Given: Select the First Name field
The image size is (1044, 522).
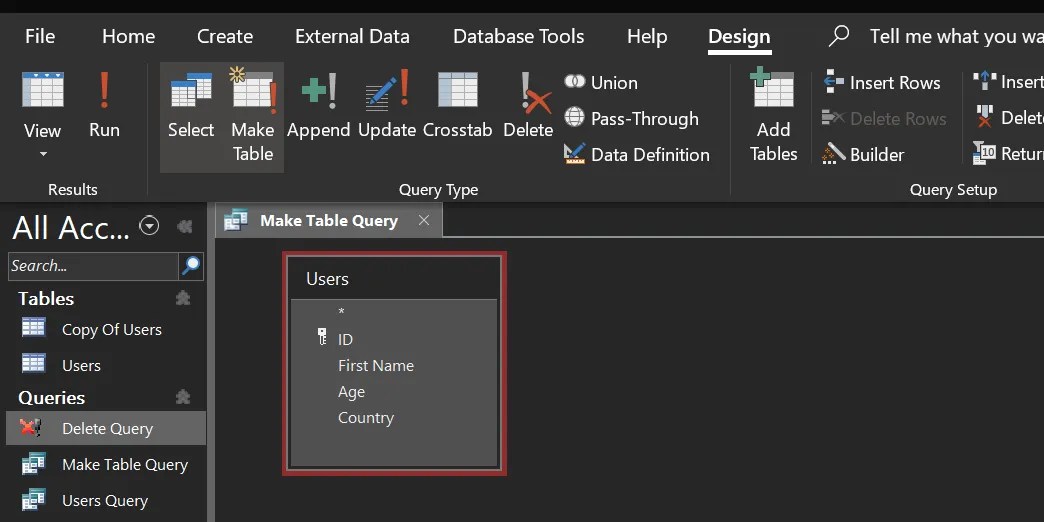Looking at the screenshot, I should pos(376,366).
